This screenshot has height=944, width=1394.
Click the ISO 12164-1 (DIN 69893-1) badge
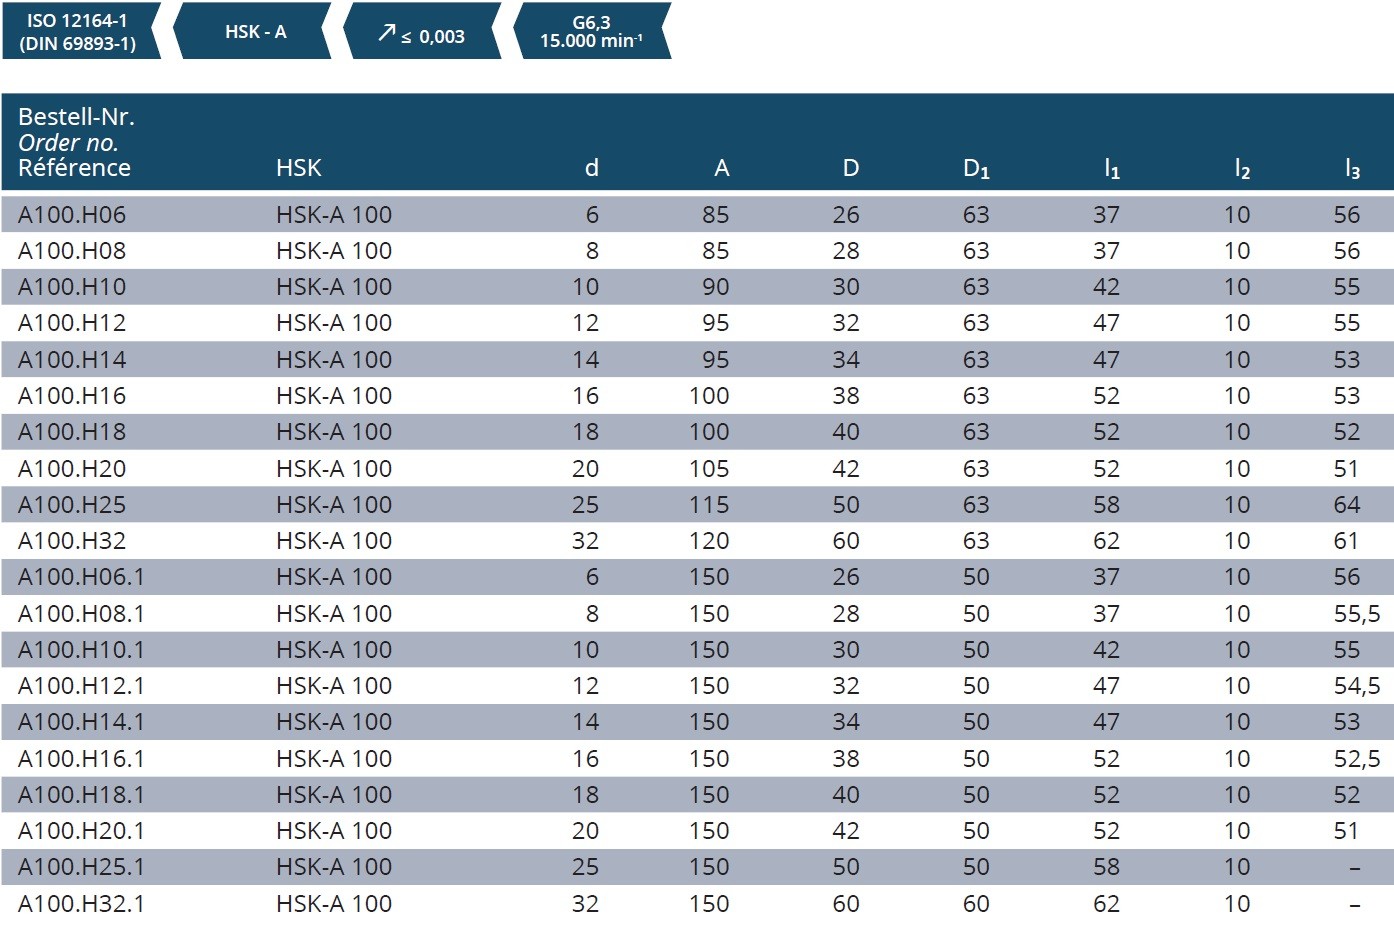[x=81, y=31]
